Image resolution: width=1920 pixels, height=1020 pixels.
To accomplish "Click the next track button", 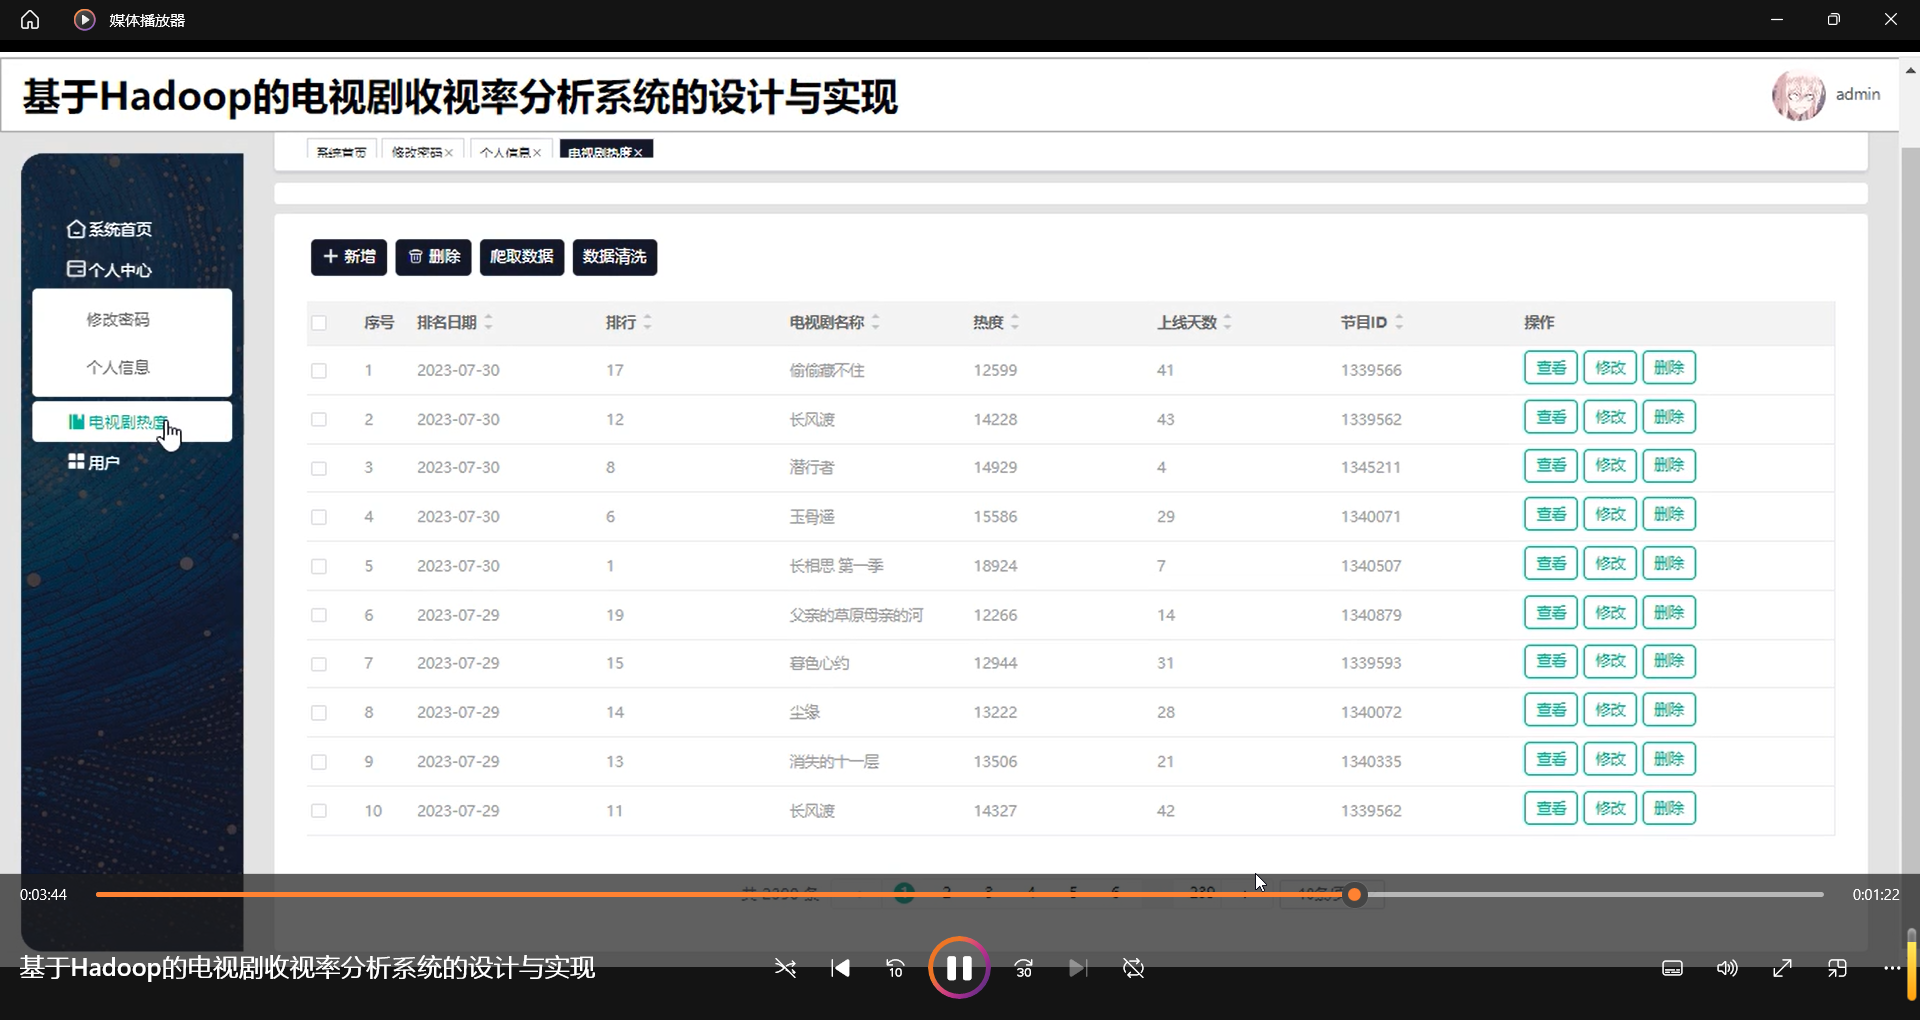I will (1077, 968).
